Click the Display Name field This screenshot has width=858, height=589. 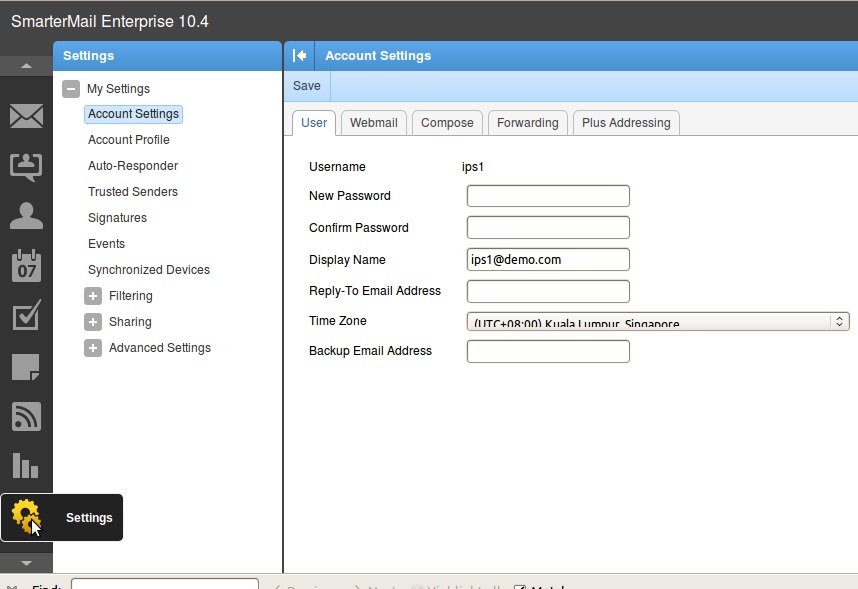(548, 259)
